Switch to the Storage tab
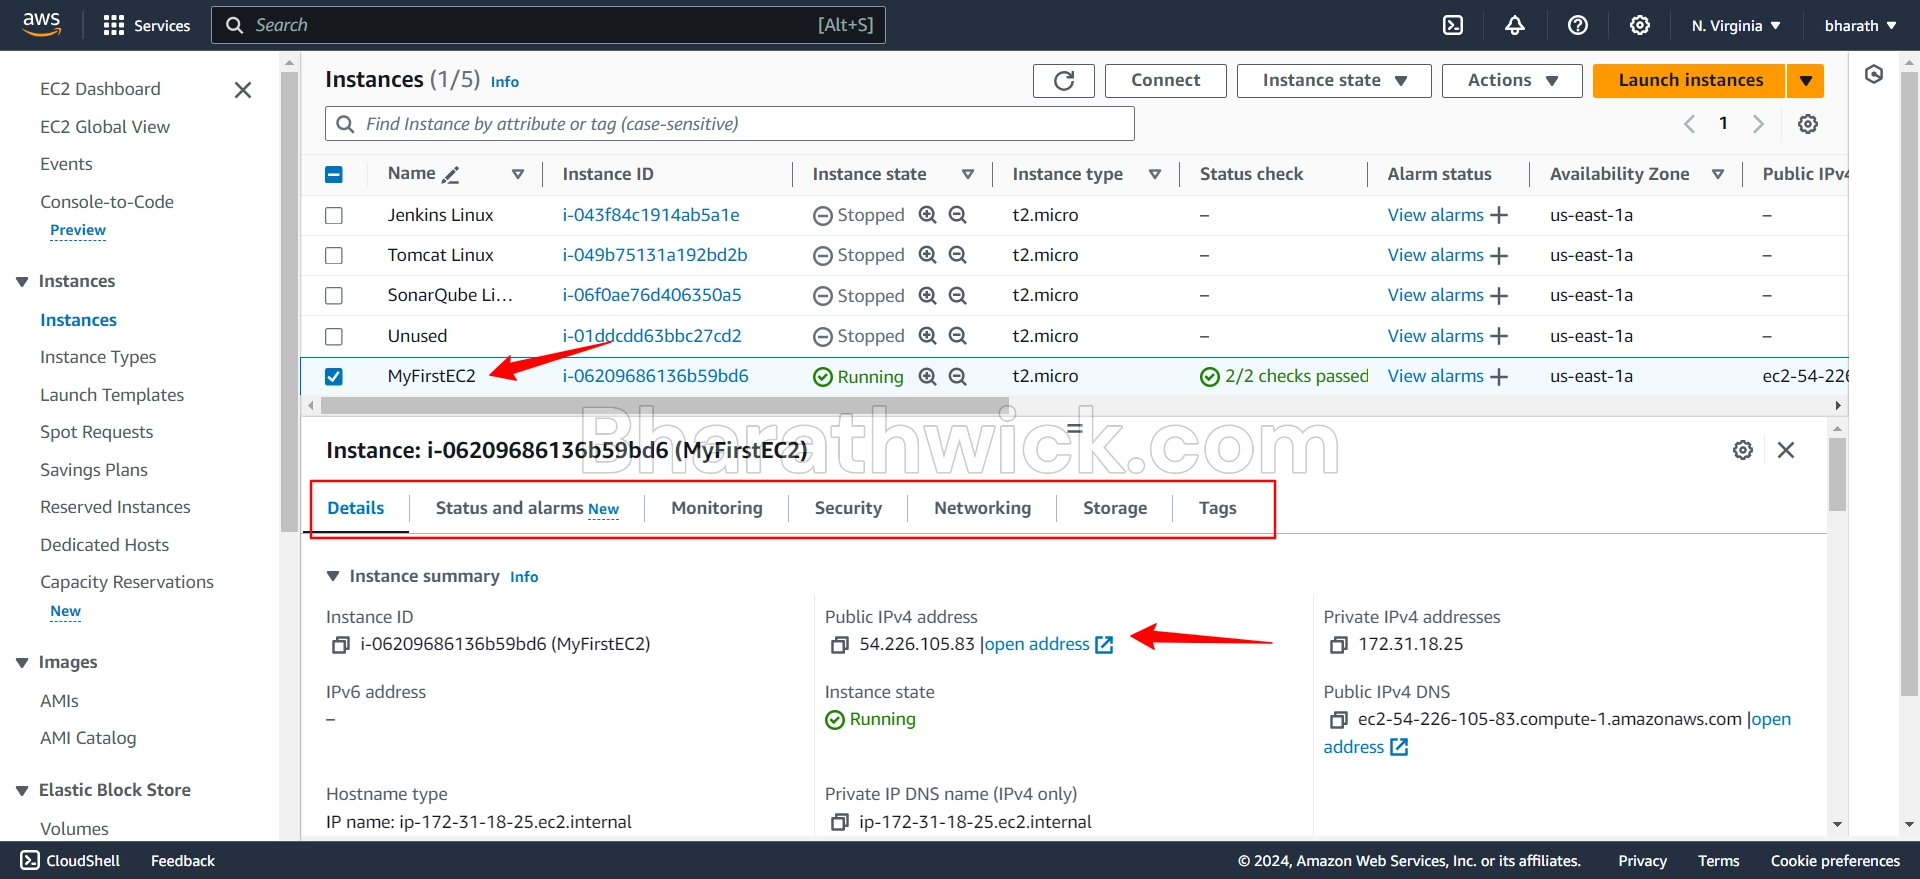 click(x=1115, y=508)
